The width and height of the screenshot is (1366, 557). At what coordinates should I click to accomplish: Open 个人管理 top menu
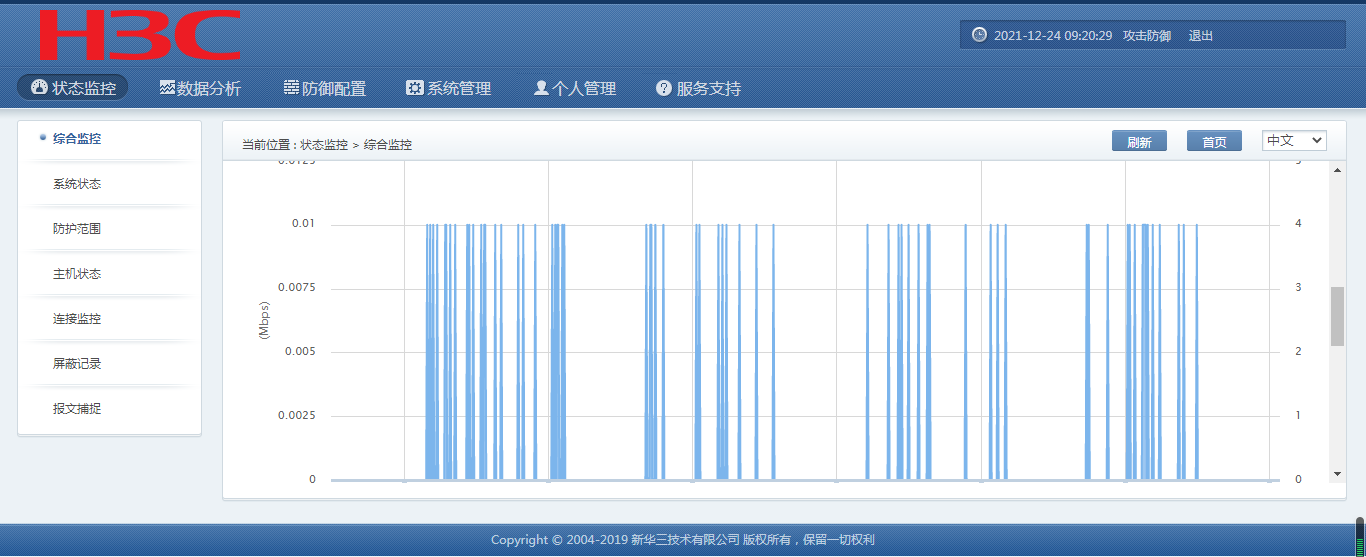coord(574,88)
